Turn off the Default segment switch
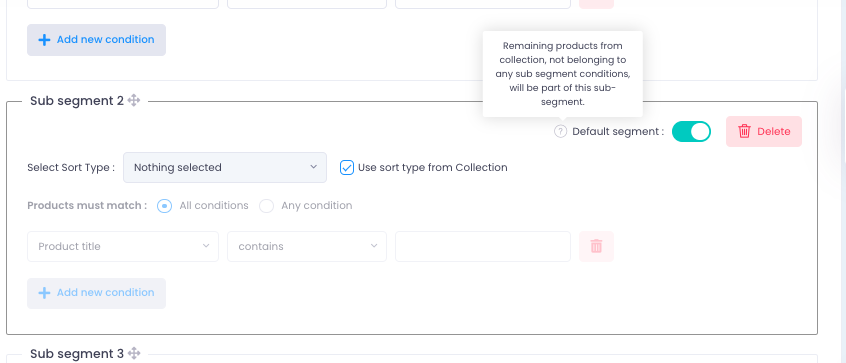The height and width of the screenshot is (363, 846). 691,131
